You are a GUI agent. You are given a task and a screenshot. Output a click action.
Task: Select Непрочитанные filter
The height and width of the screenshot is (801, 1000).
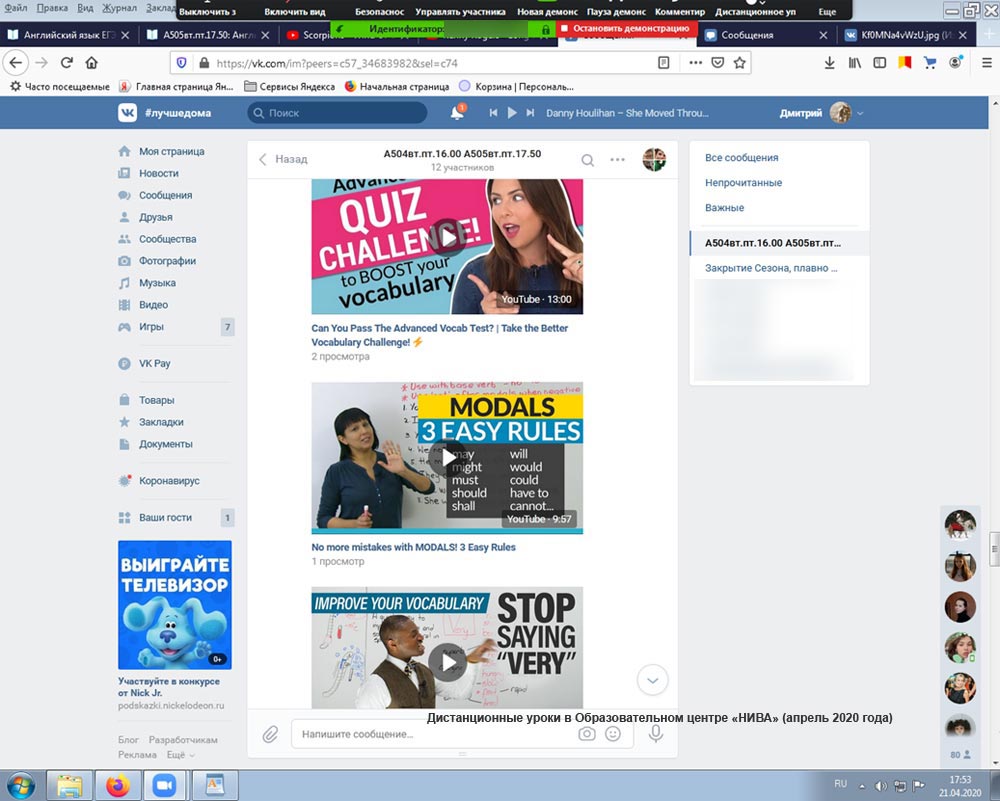744,182
